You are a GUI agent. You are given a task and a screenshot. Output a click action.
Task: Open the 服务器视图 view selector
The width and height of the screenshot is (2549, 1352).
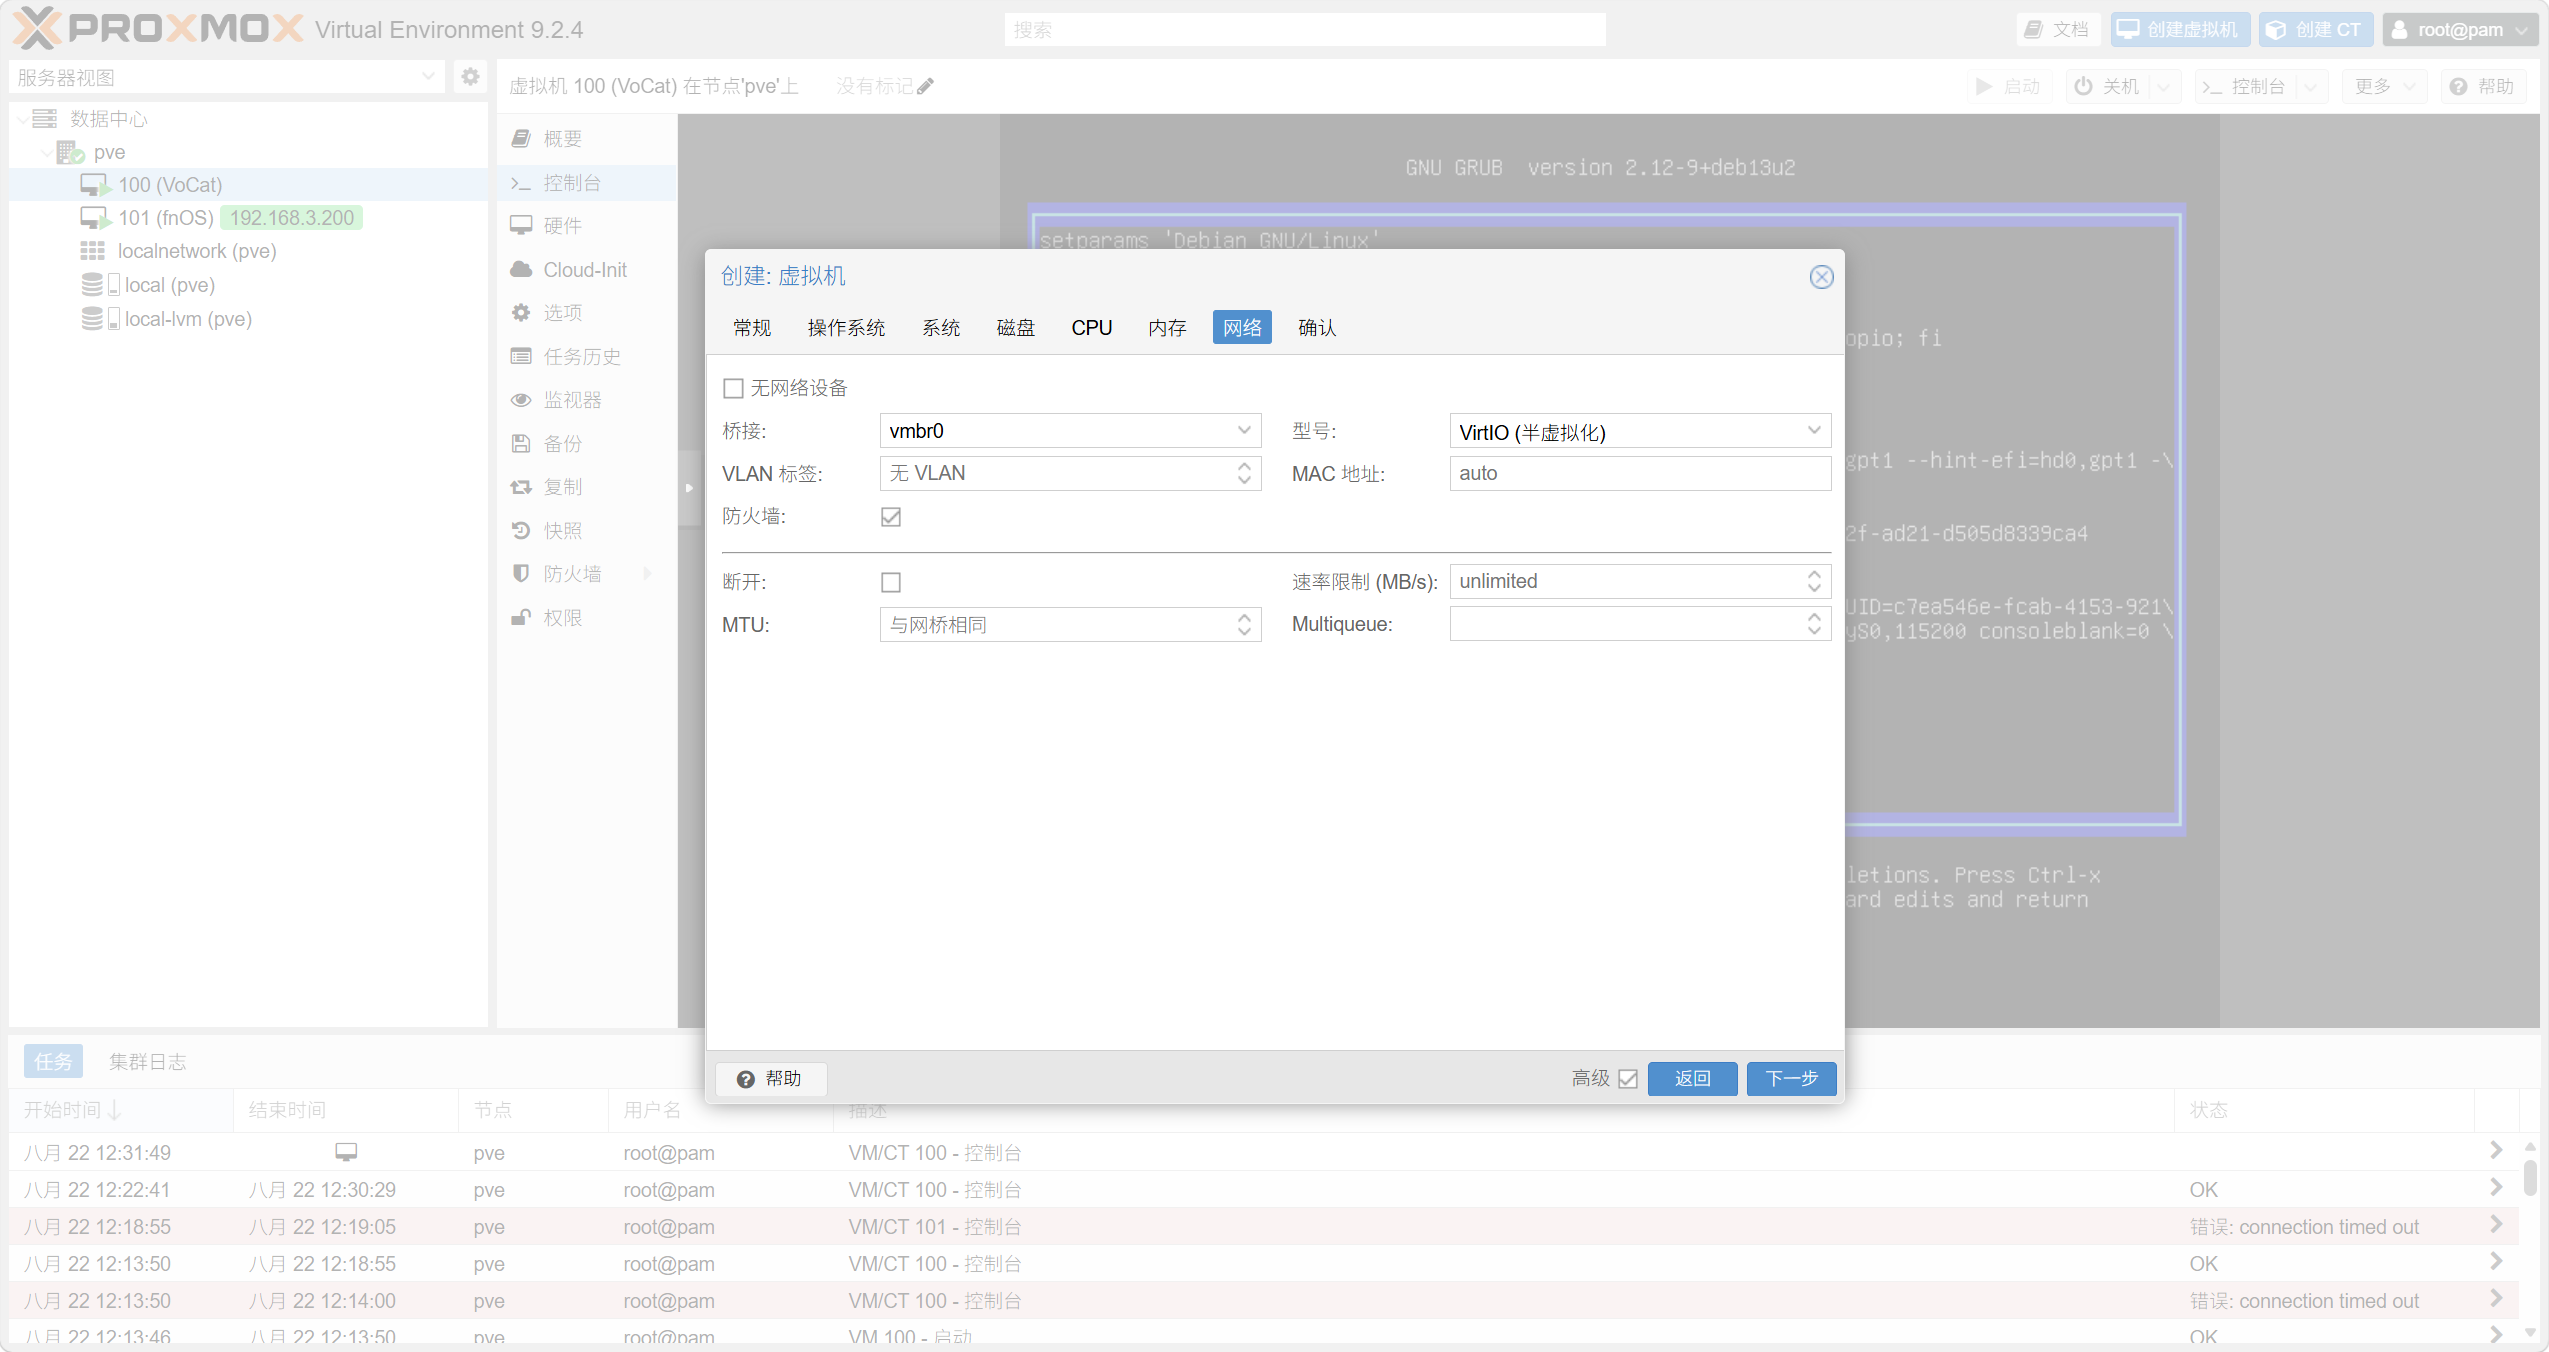pyautogui.click(x=227, y=77)
